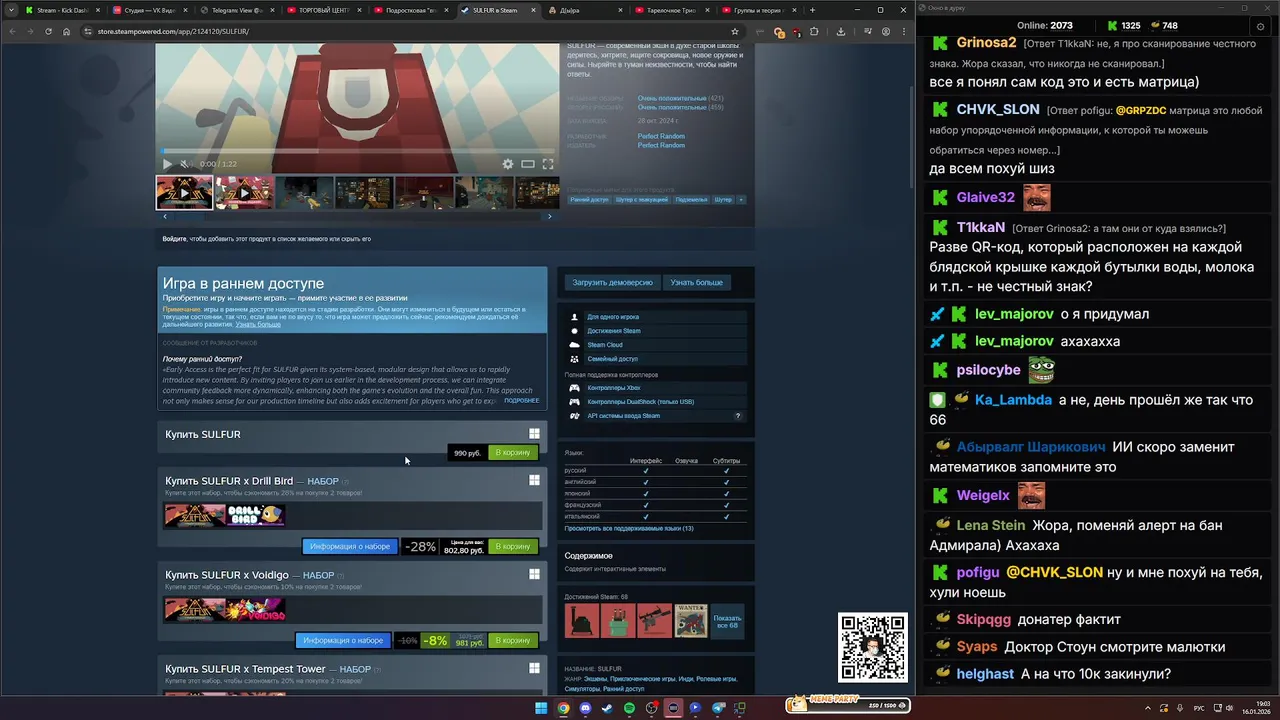Show hidden system tray icons

tap(1148, 708)
